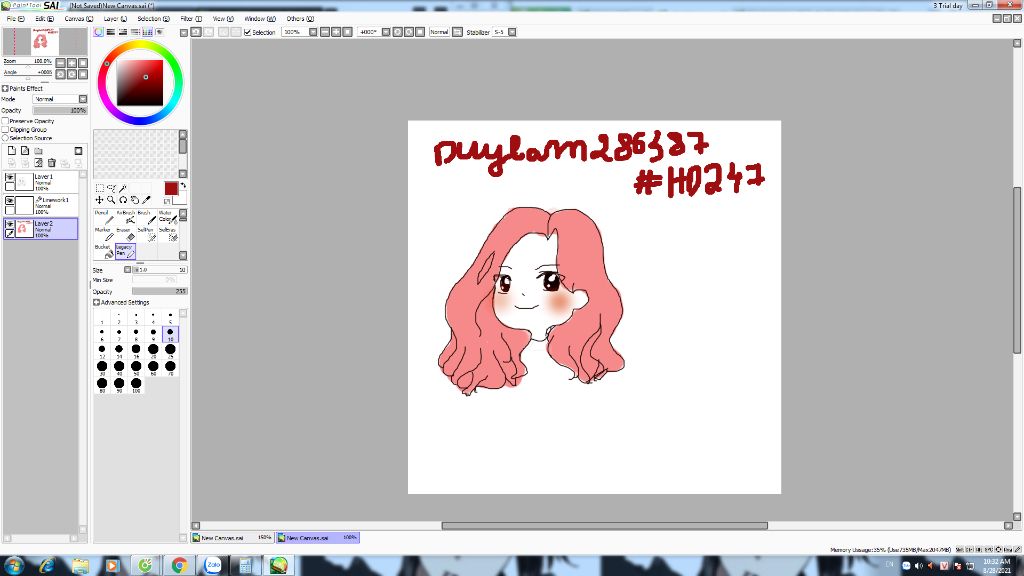1024x576 pixels.
Task: Enable the Selection Source option
Action: click(5, 138)
